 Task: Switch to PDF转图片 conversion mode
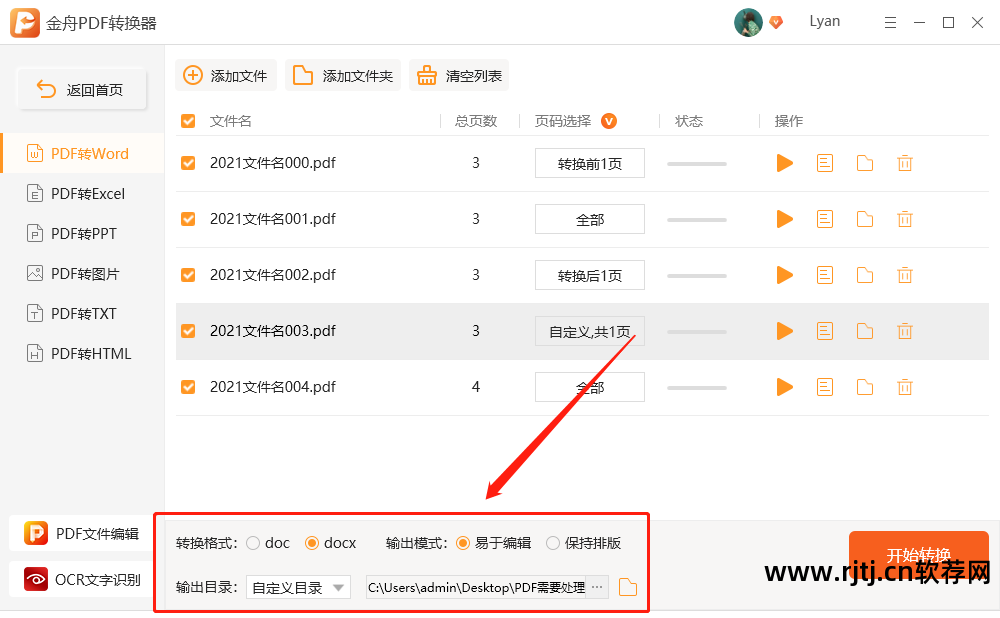(x=82, y=273)
